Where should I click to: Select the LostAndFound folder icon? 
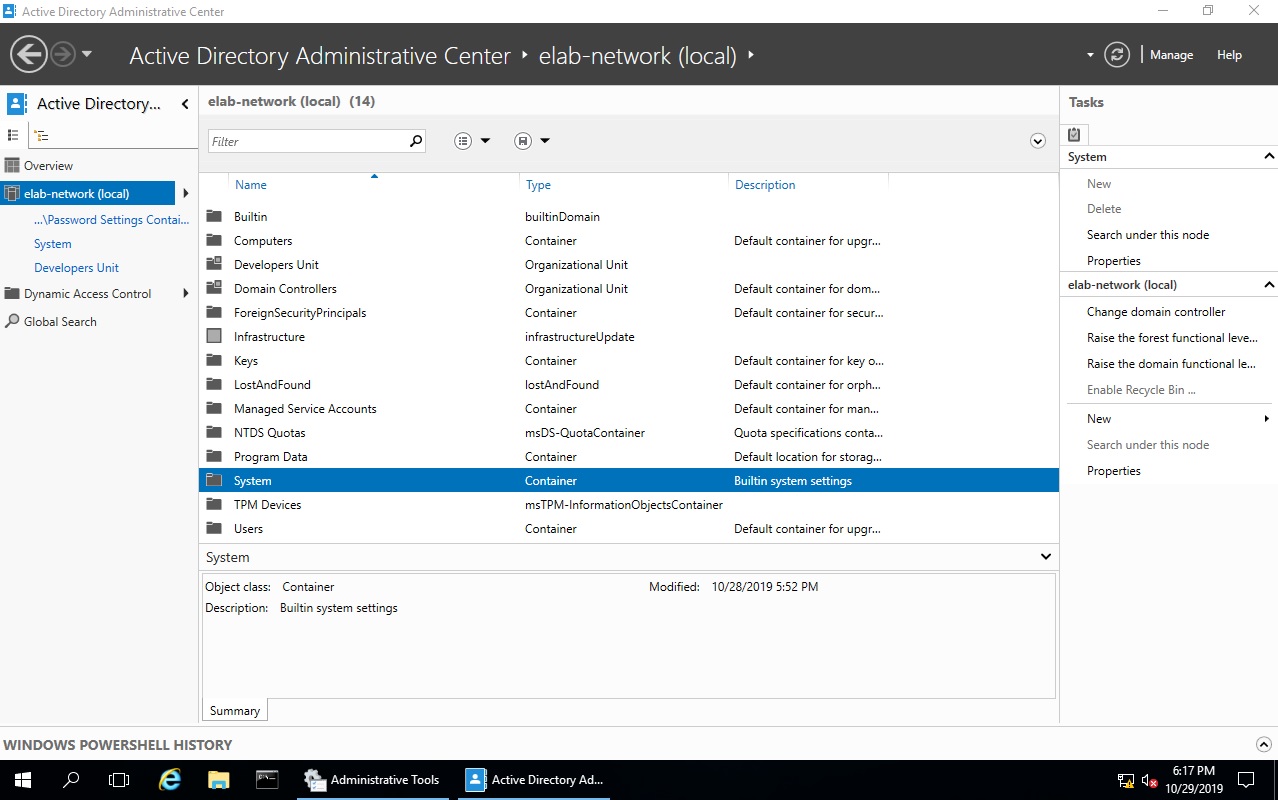214,384
